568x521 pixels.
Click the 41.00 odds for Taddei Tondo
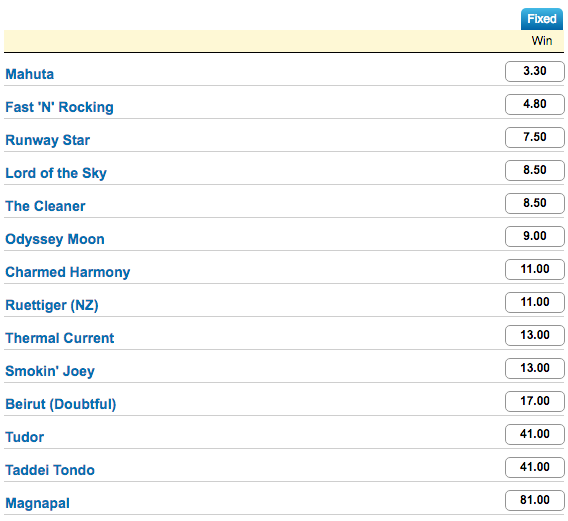535,467
